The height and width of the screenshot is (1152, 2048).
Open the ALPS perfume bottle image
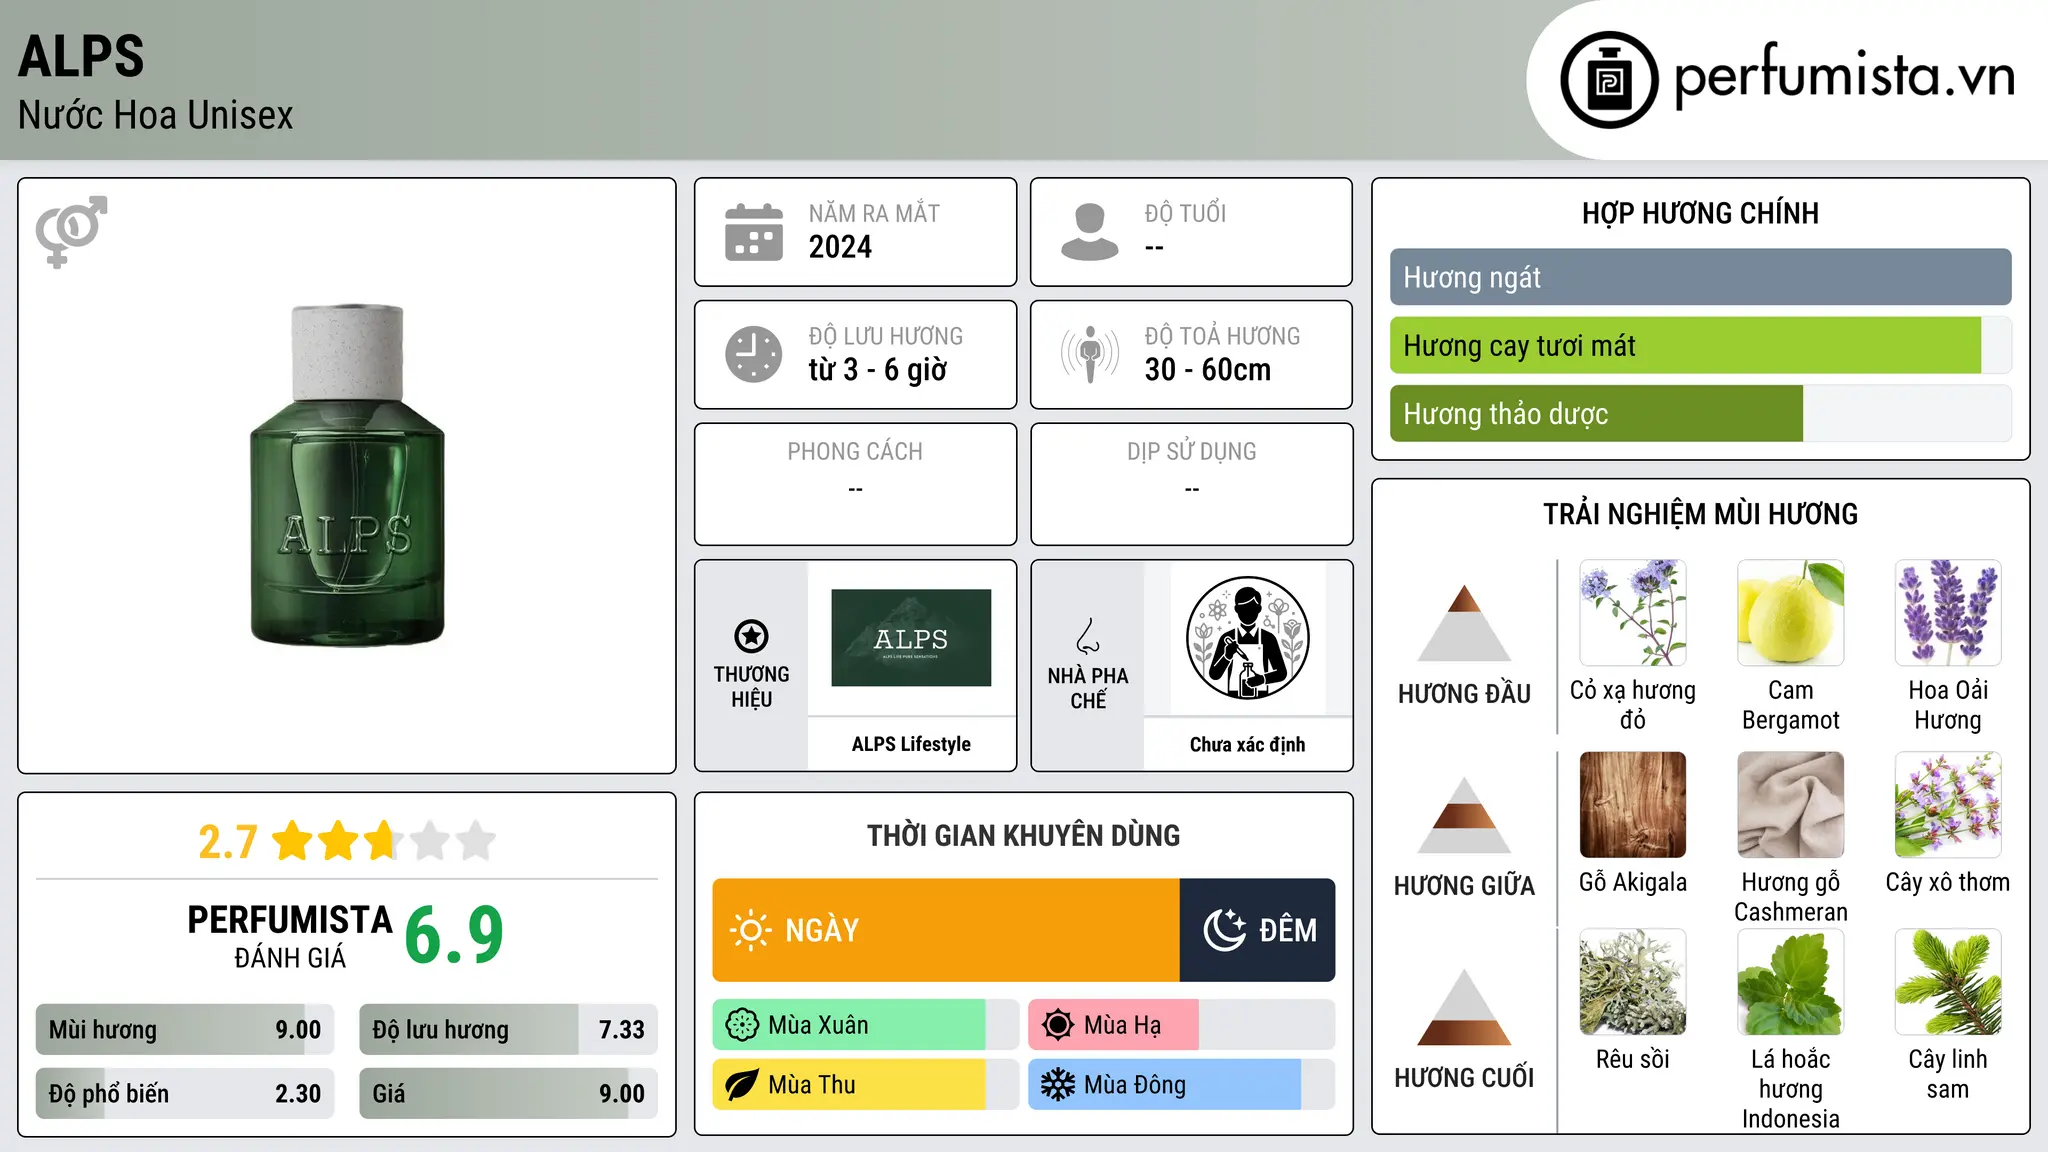point(347,475)
